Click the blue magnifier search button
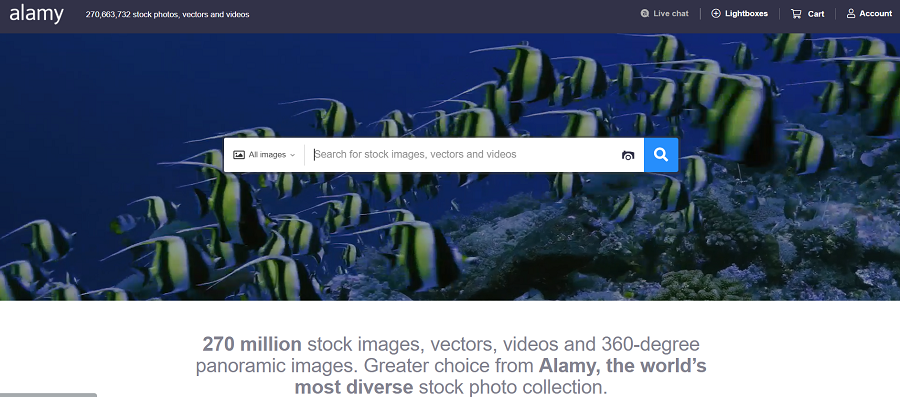The height and width of the screenshot is (397, 900). point(661,155)
